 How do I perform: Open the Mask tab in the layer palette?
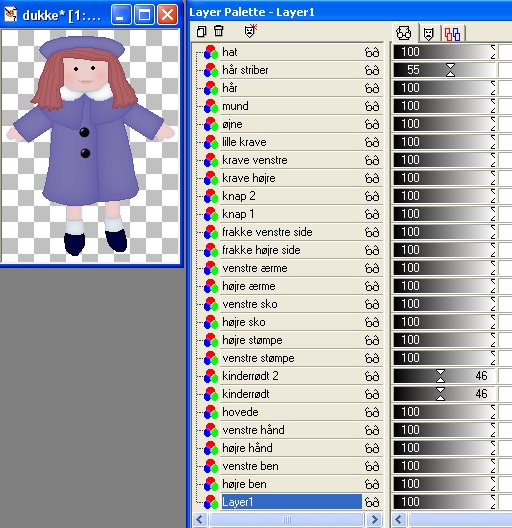(x=428, y=34)
